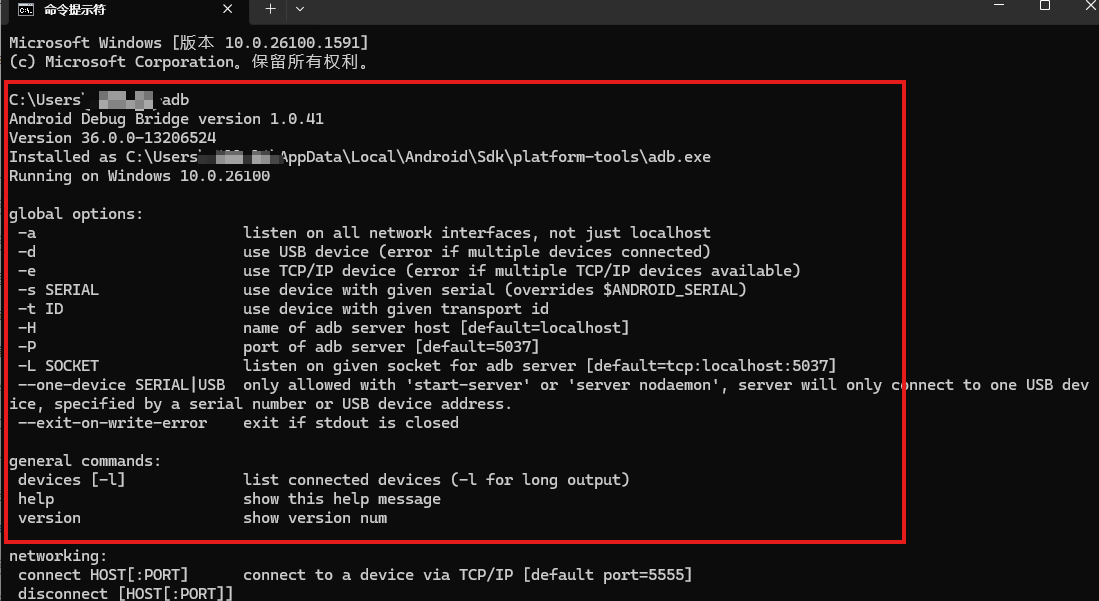Click the 'global options:' heading

(76, 214)
